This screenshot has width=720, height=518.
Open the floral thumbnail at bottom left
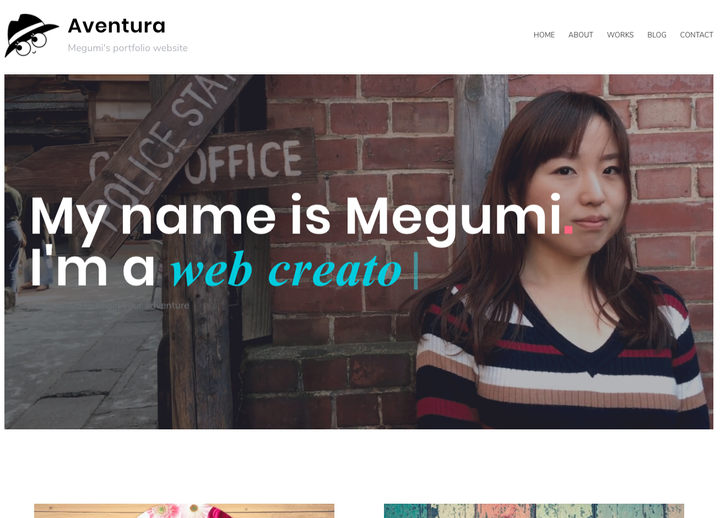coord(184,511)
